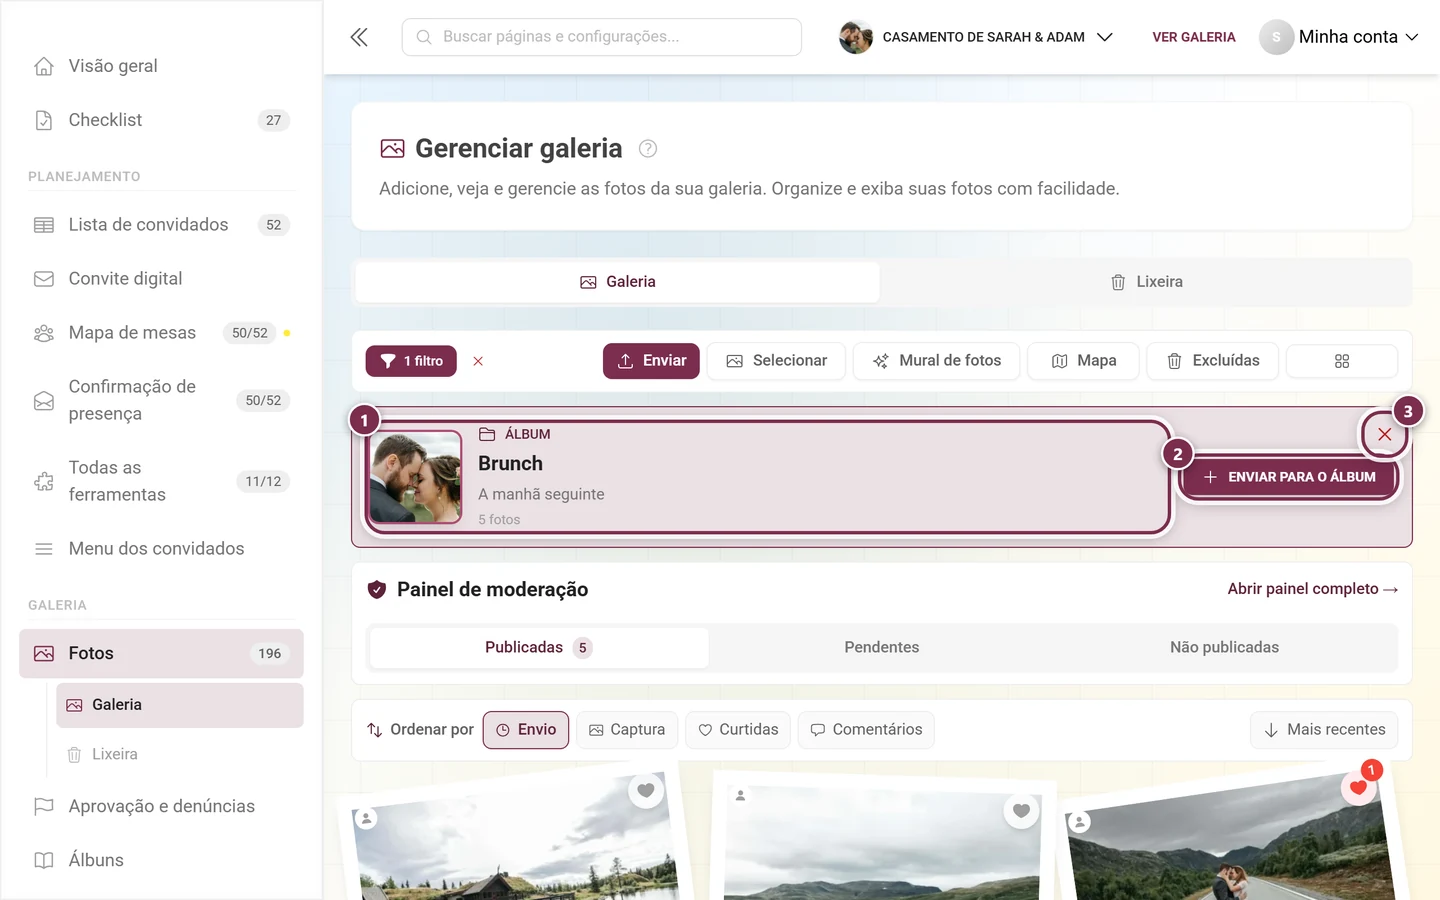Open the Mais recentes sort order dropdown

1324,730
